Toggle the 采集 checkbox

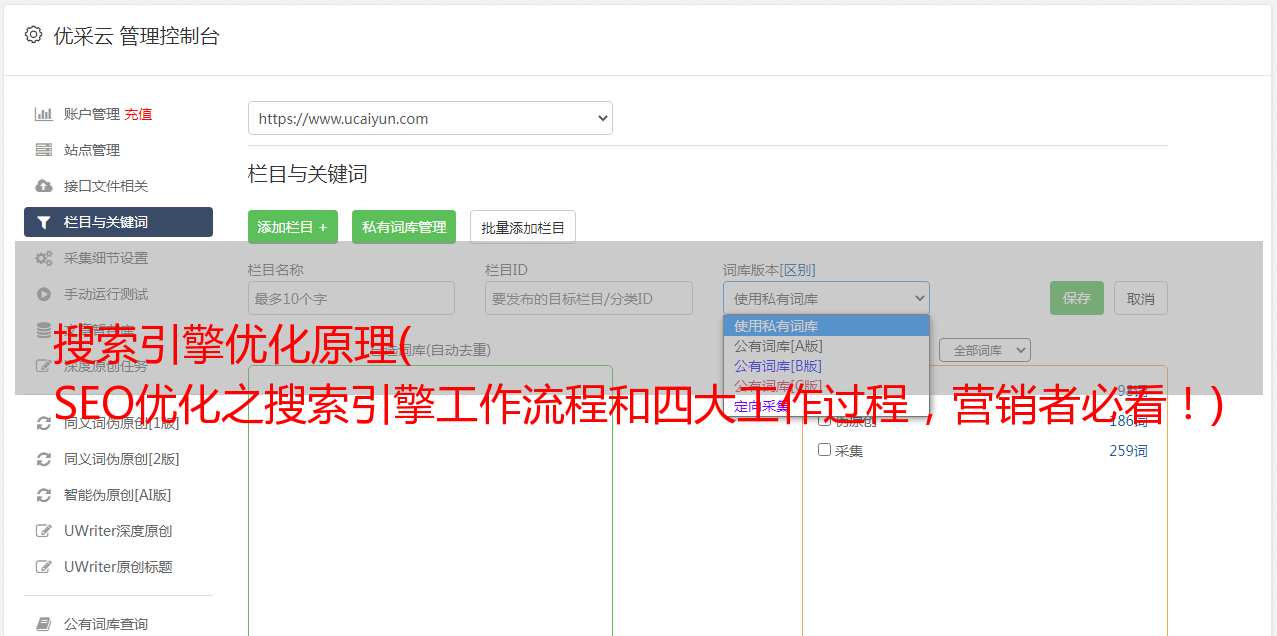tap(825, 450)
